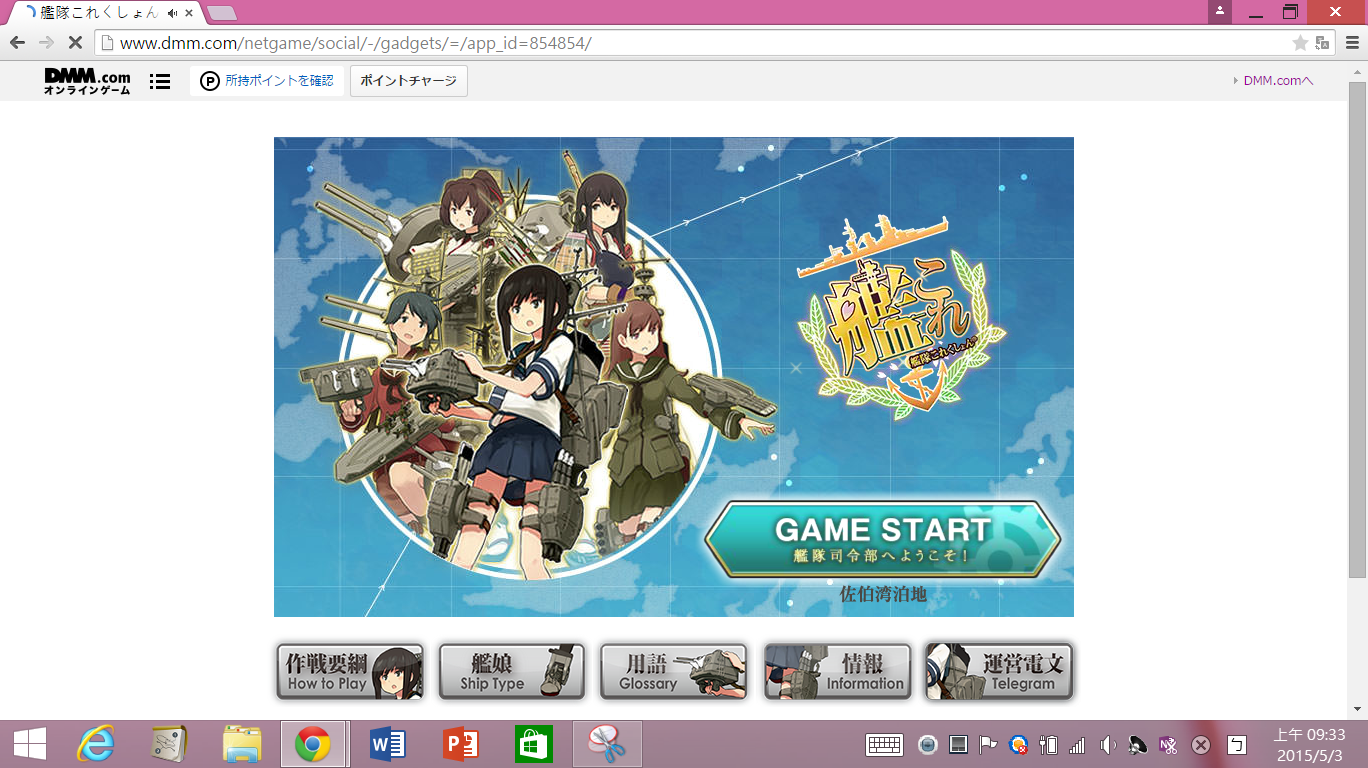The width and height of the screenshot is (1368, 768).
Task: Open Action Center flag icon
Action: tap(987, 745)
